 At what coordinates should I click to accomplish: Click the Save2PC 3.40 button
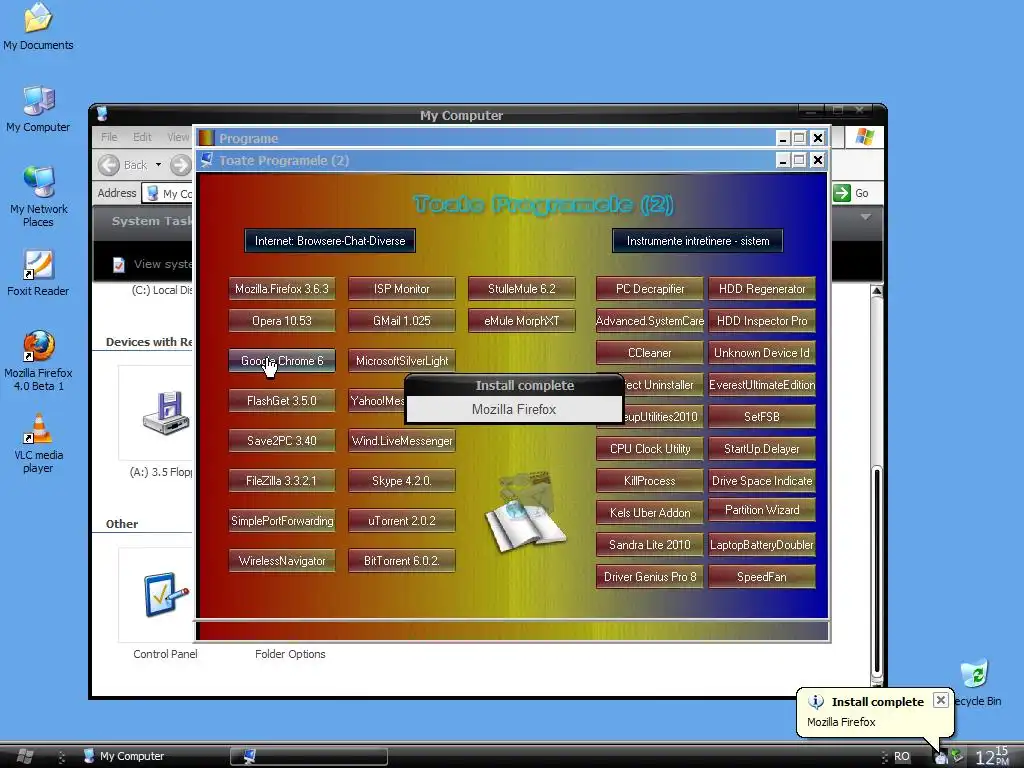pos(282,441)
